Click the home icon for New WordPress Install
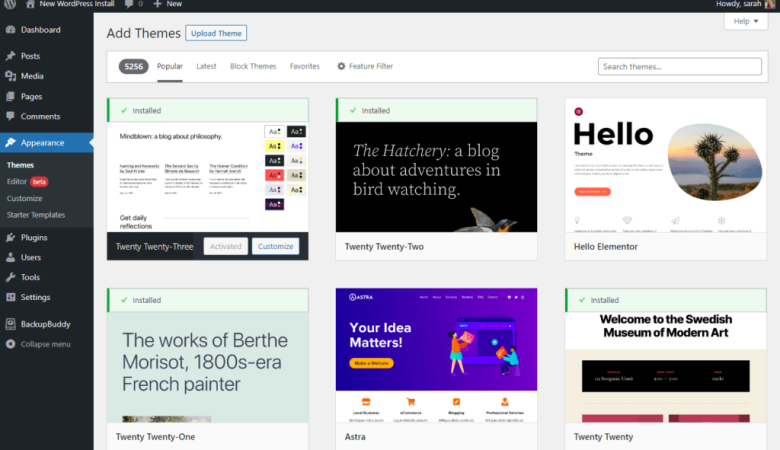This screenshot has width=780, height=450. [30, 4]
